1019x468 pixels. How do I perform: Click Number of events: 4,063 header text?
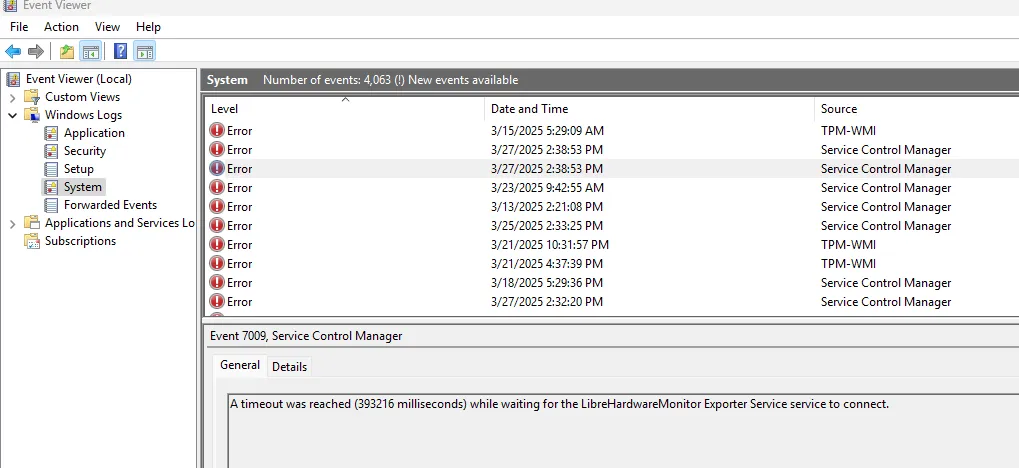pyautogui.click(x=327, y=80)
